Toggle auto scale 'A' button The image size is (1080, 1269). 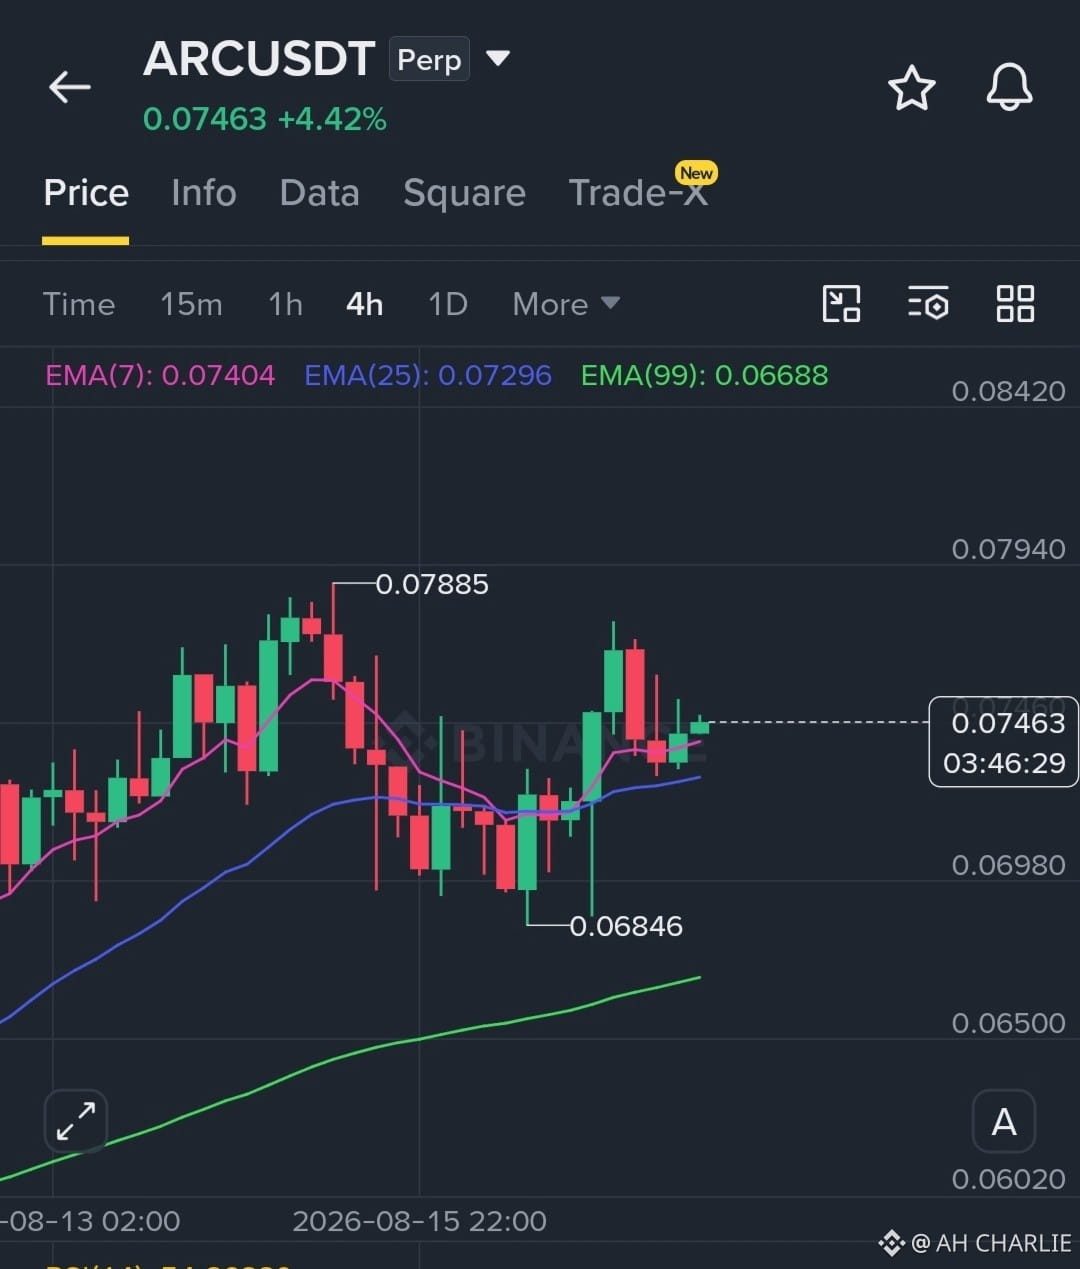click(1004, 1121)
